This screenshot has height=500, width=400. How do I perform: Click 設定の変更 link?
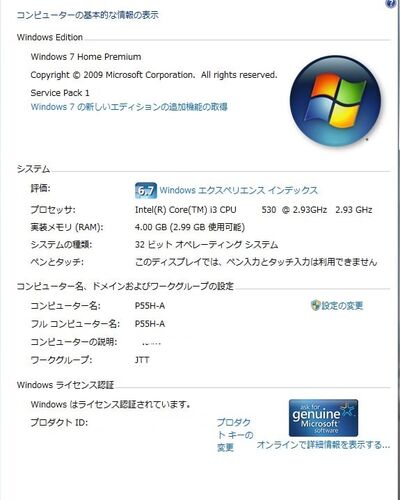point(342,305)
